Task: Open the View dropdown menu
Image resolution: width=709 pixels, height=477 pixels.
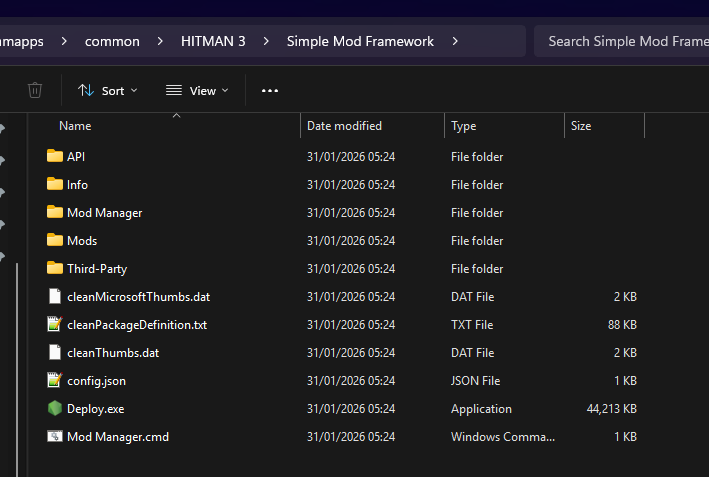Action: point(197,91)
